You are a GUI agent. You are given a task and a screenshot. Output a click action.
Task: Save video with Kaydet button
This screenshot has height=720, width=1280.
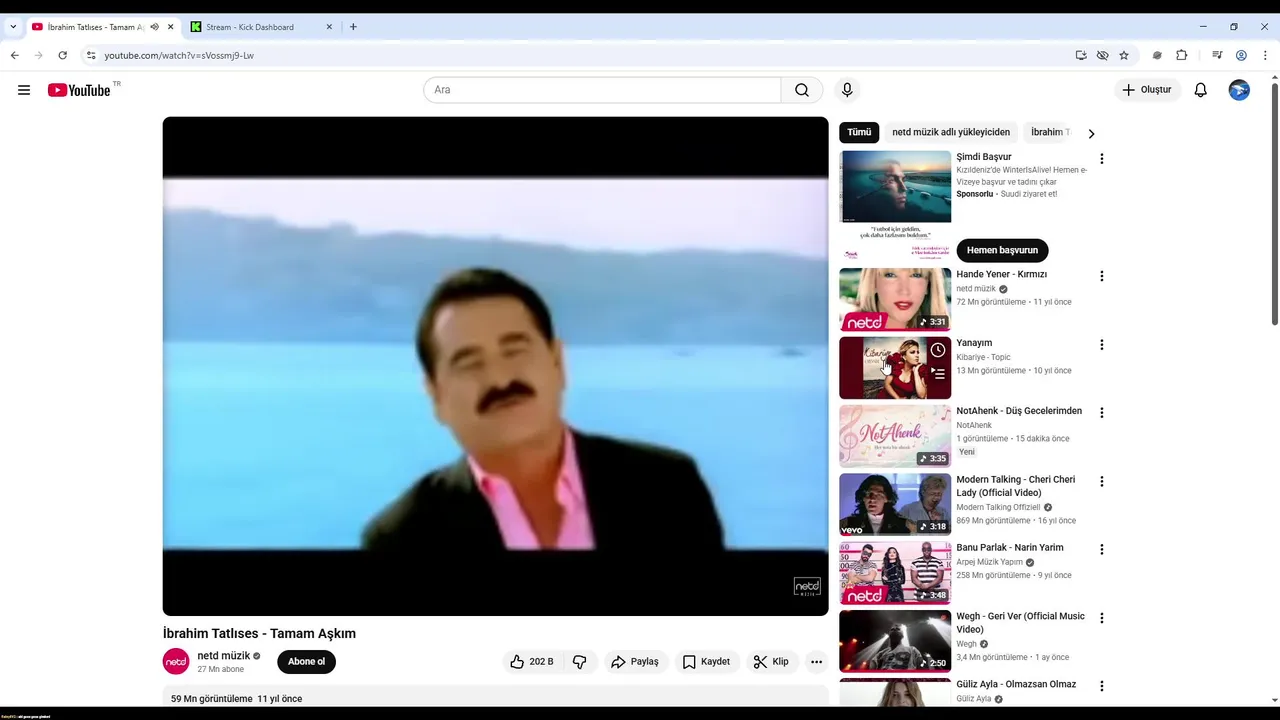(x=706, y=662)
